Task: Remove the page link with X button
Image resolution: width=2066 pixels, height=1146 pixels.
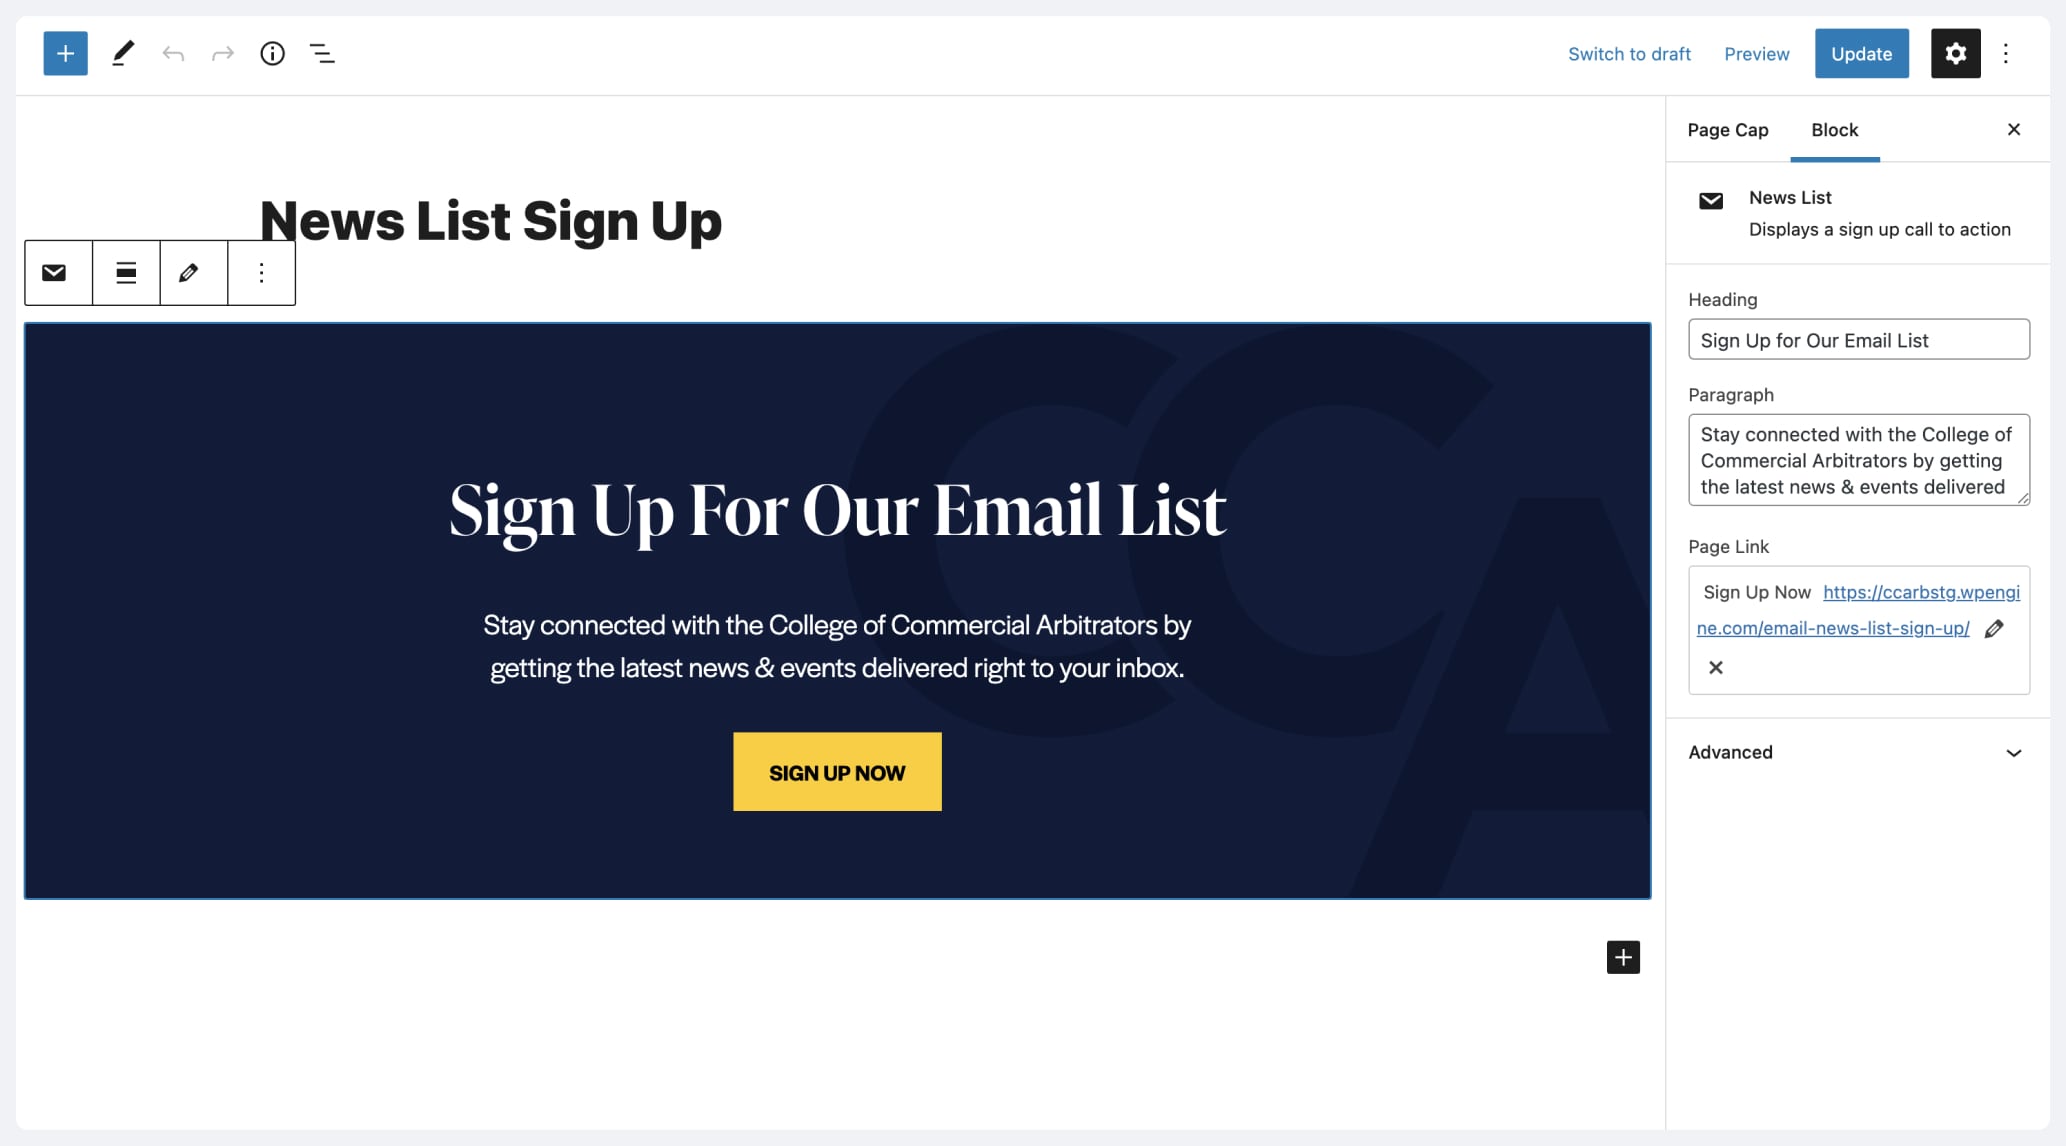Action: (1716, 666)
